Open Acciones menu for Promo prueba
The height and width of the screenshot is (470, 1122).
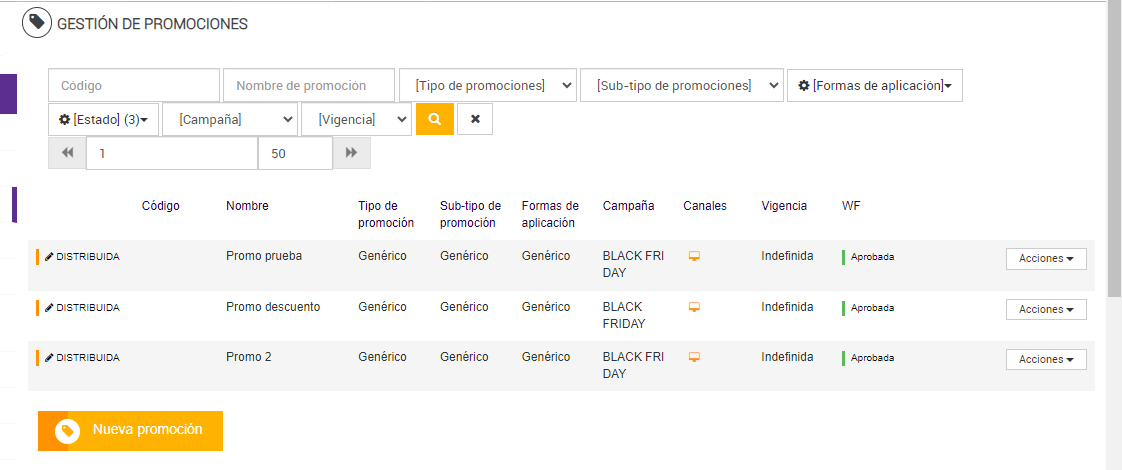coord(1046,259)
